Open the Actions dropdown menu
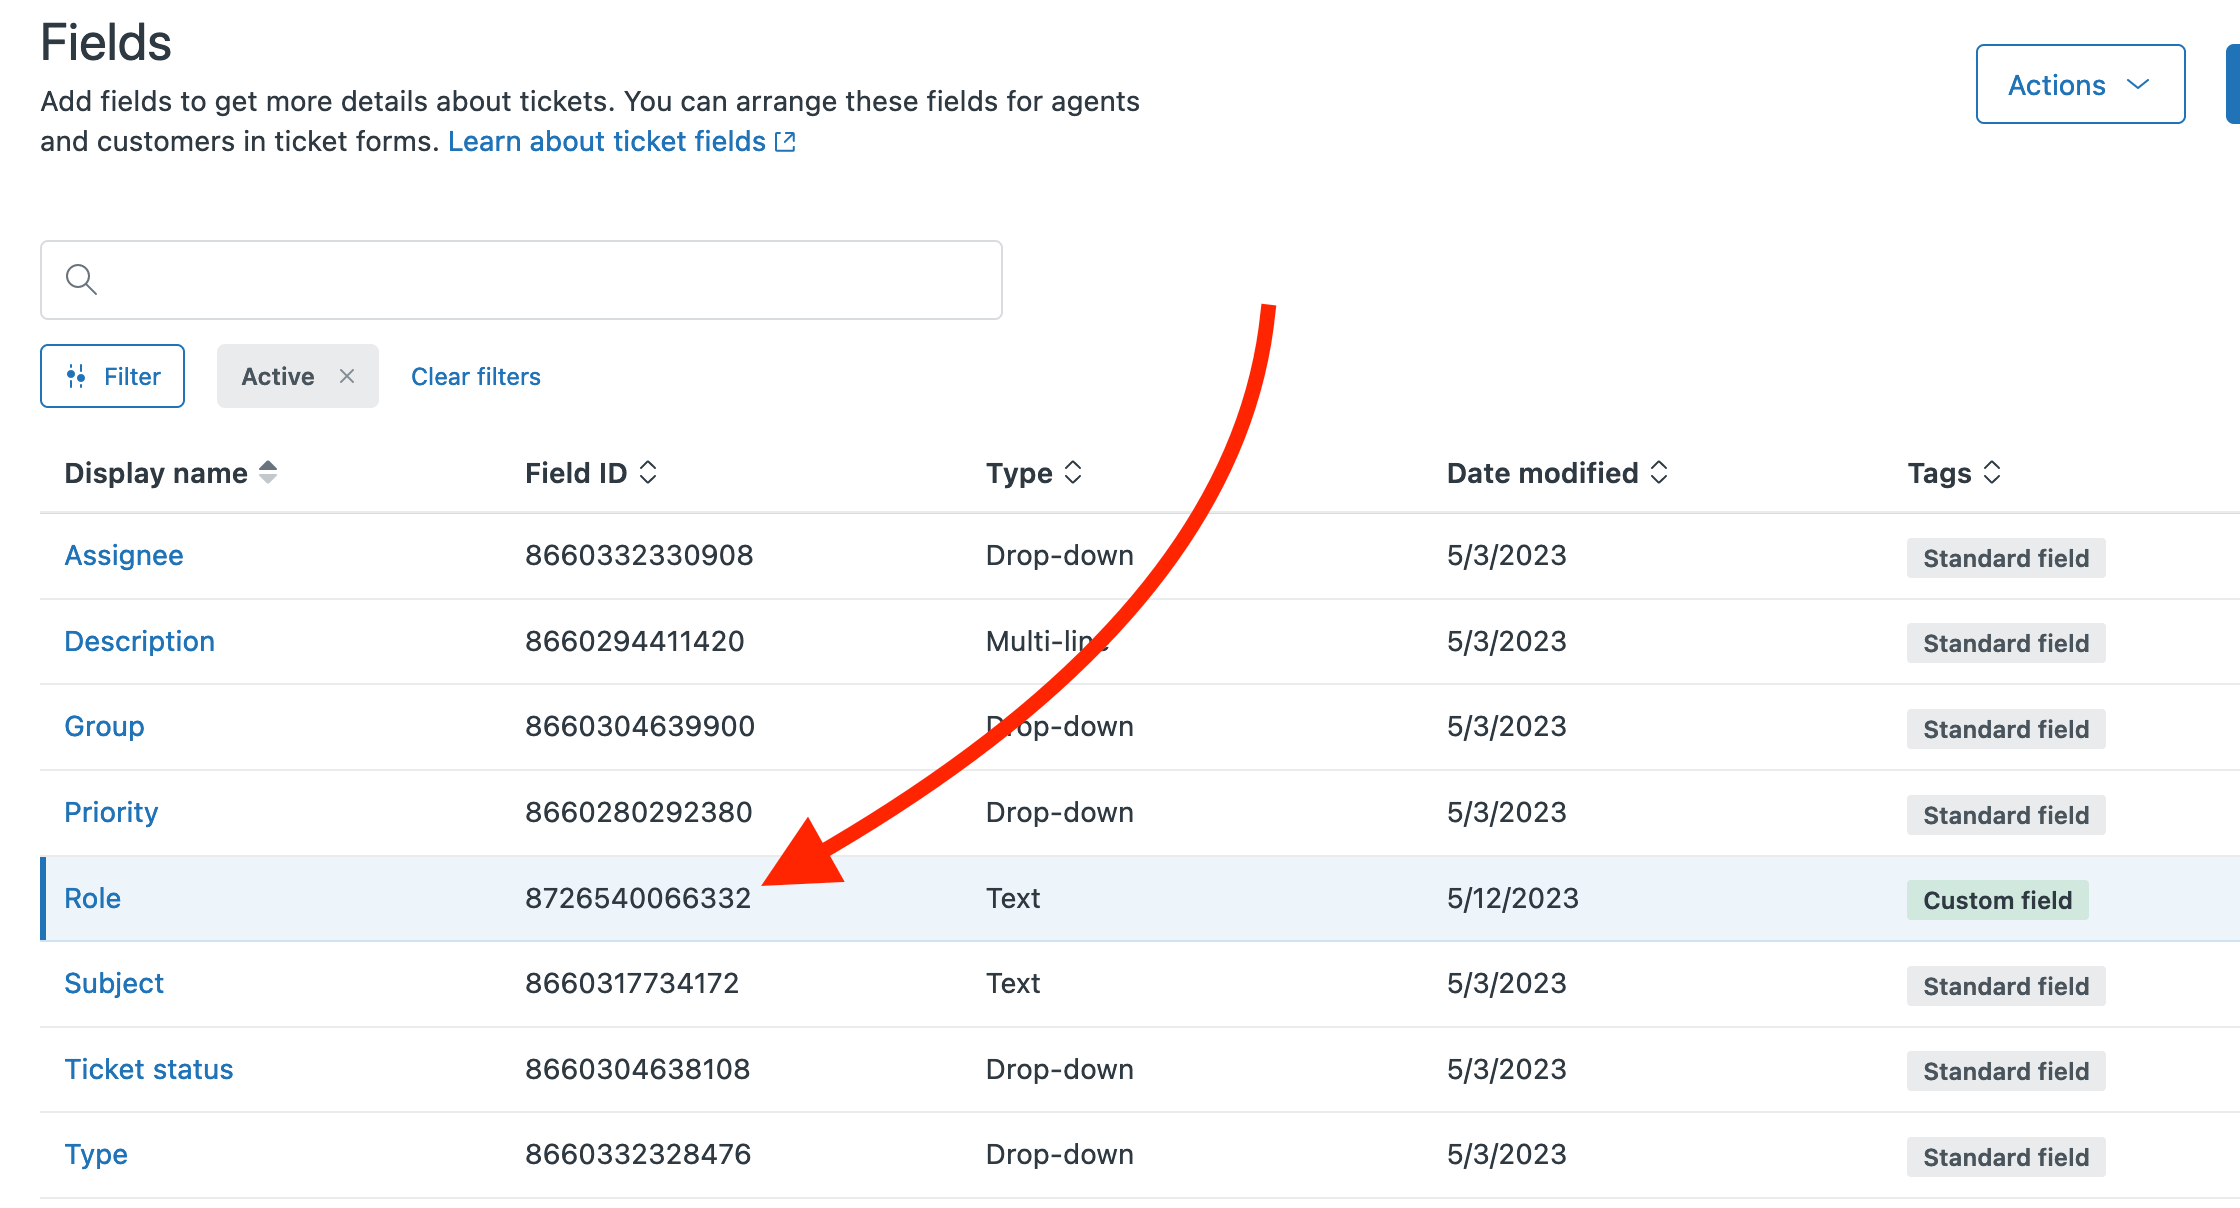The height and width of the screenshot is (1208, 2240). [x=2080, y=84]
